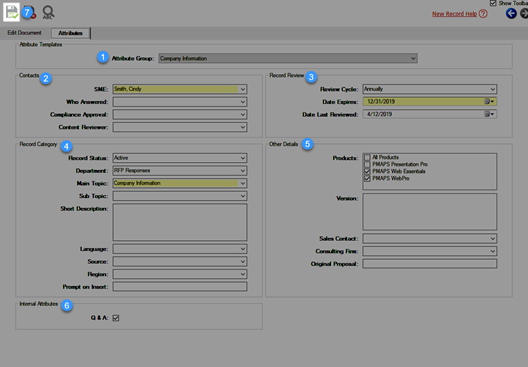Expand the Consulting Firm dropdown
Screen dimensions: 528x367
pos(430,251)
